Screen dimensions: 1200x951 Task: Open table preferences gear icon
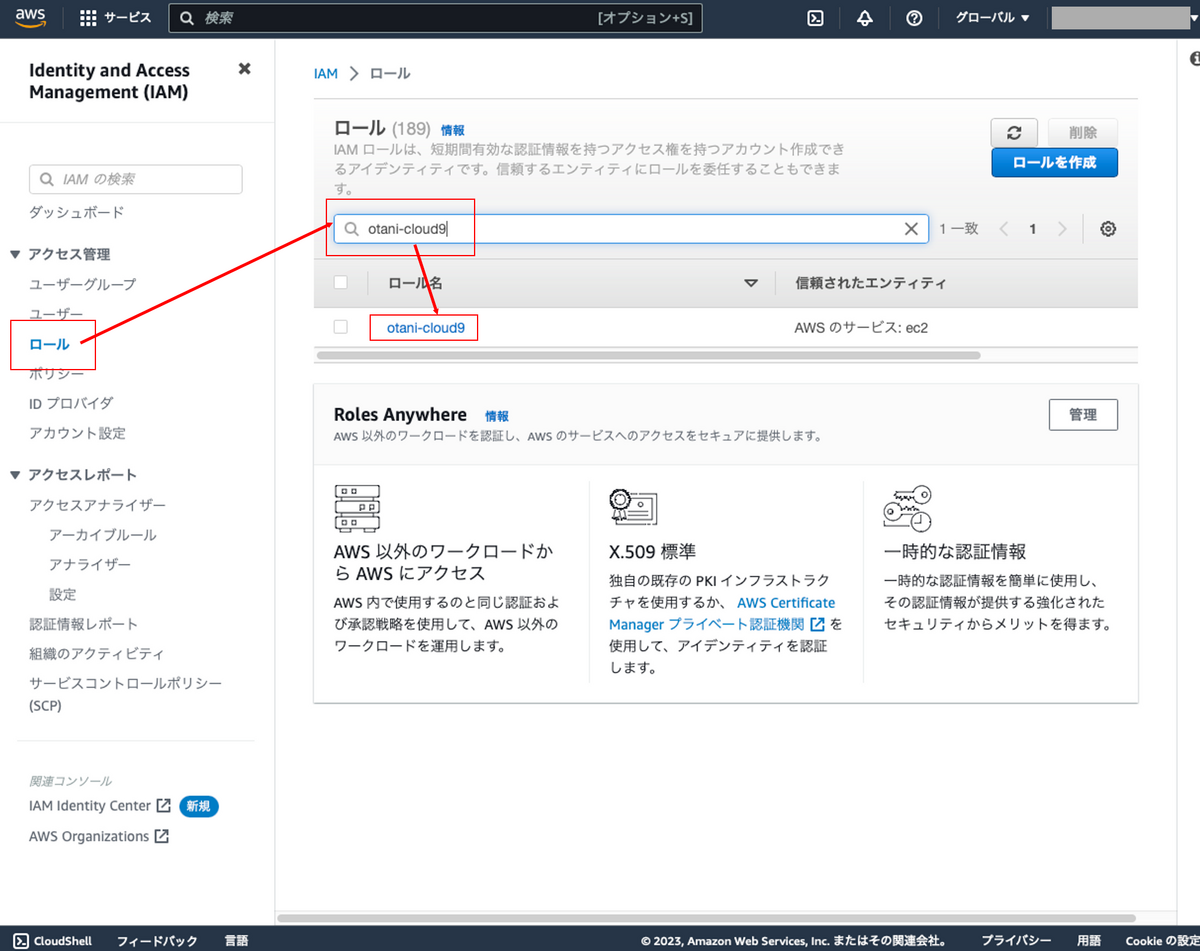click(x=1108, y=229)
